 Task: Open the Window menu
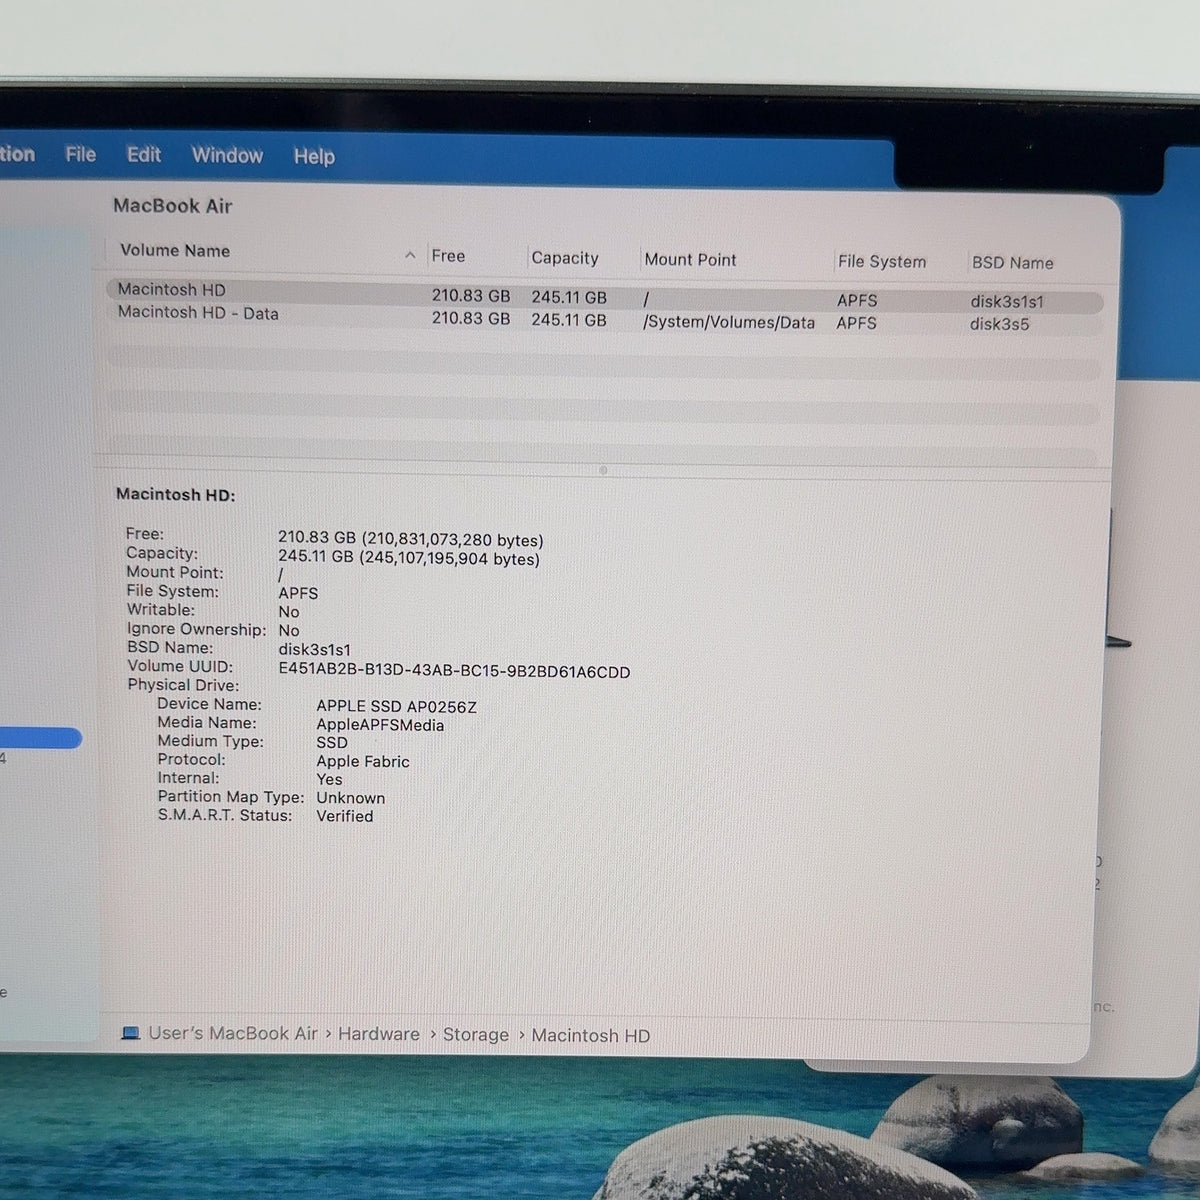227,155
